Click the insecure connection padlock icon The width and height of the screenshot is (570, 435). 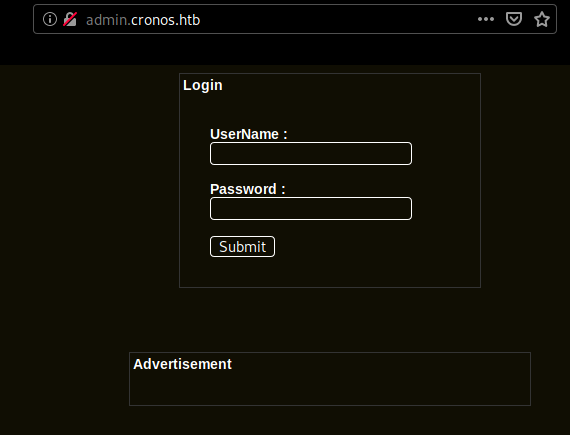pyautogui.click(x=70, y=19)
